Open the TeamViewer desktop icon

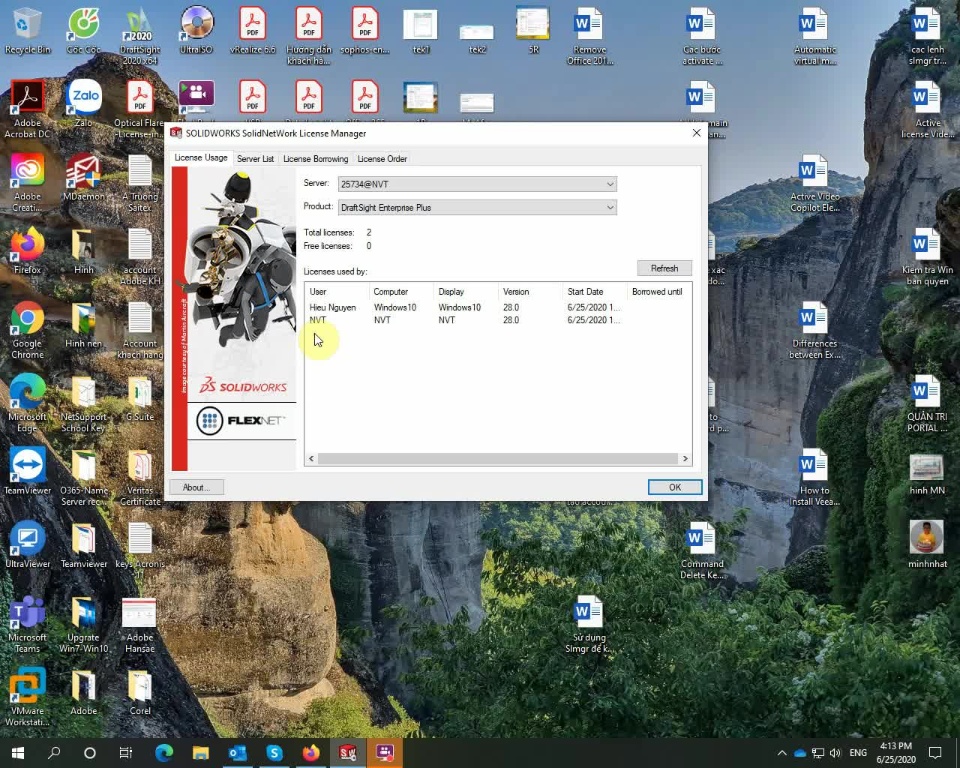[28, 472]
